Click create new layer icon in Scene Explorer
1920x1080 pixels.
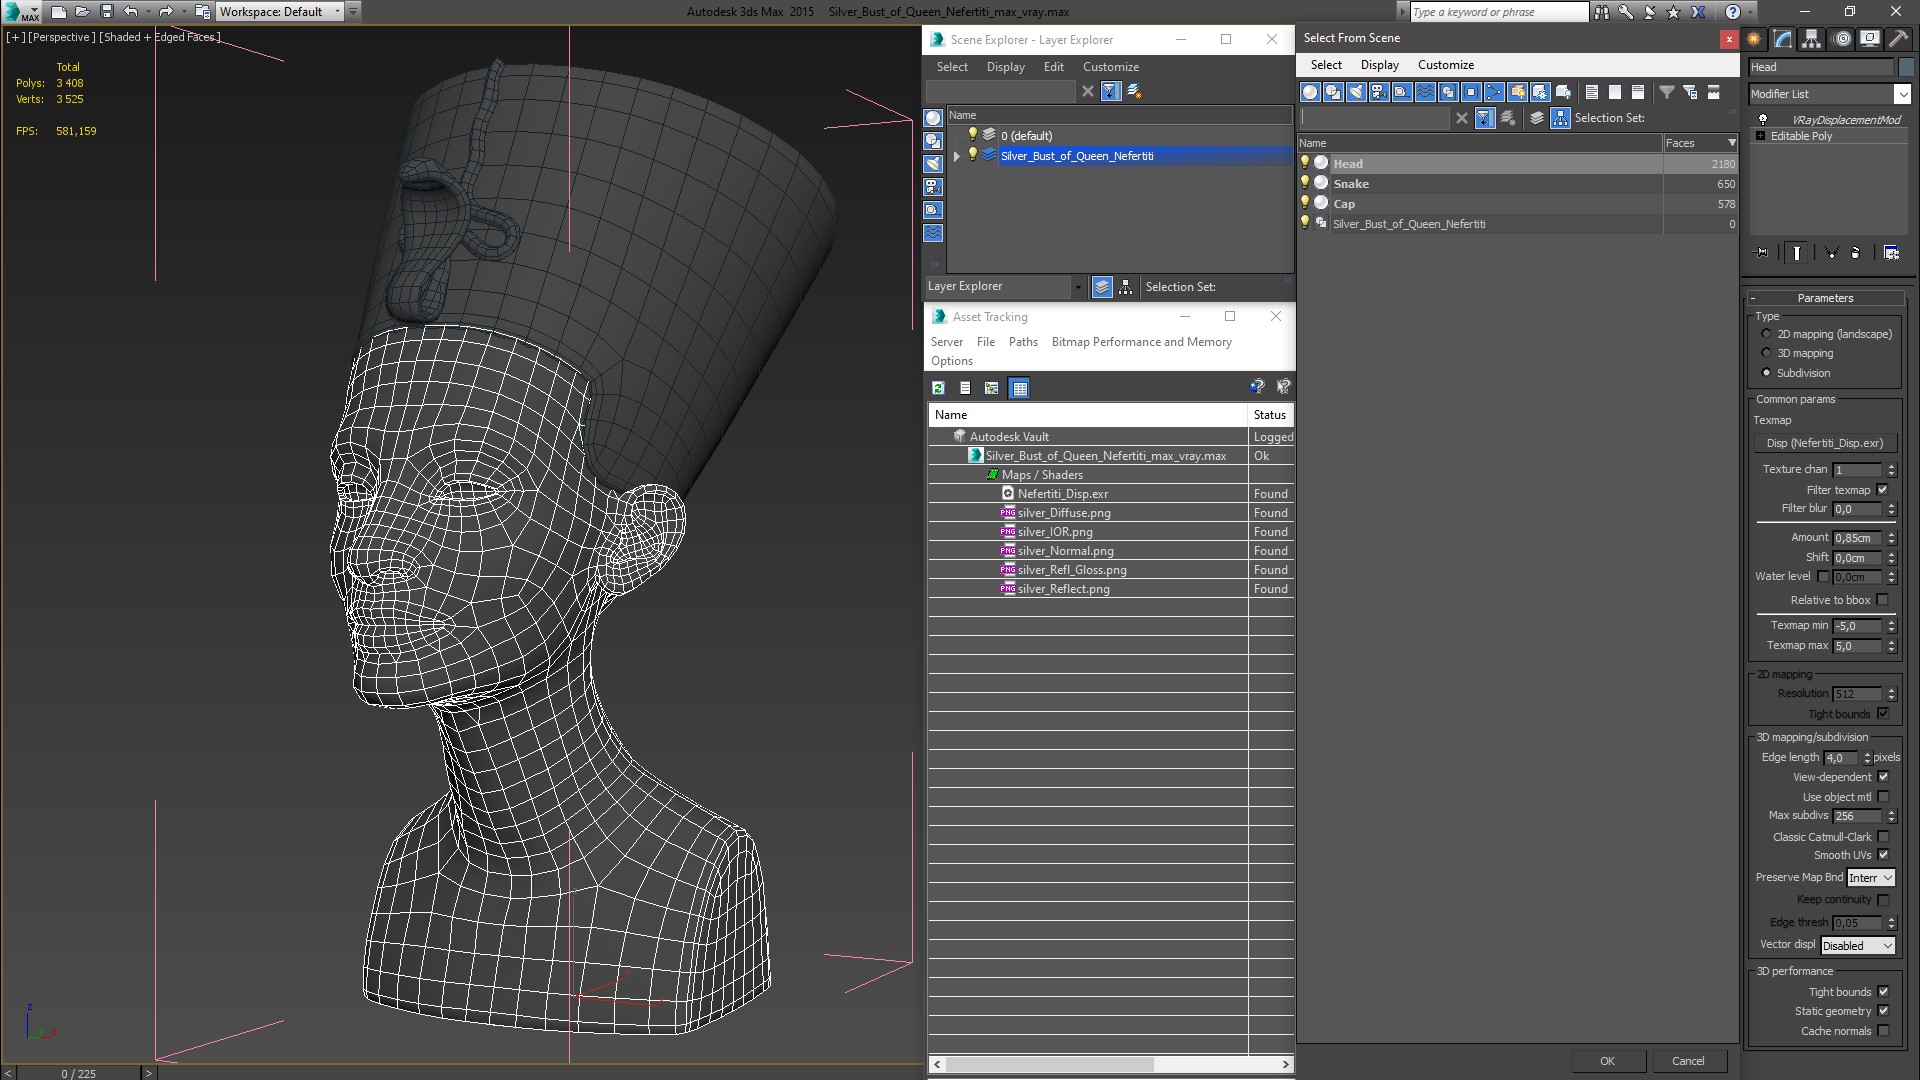(1134, 91)
